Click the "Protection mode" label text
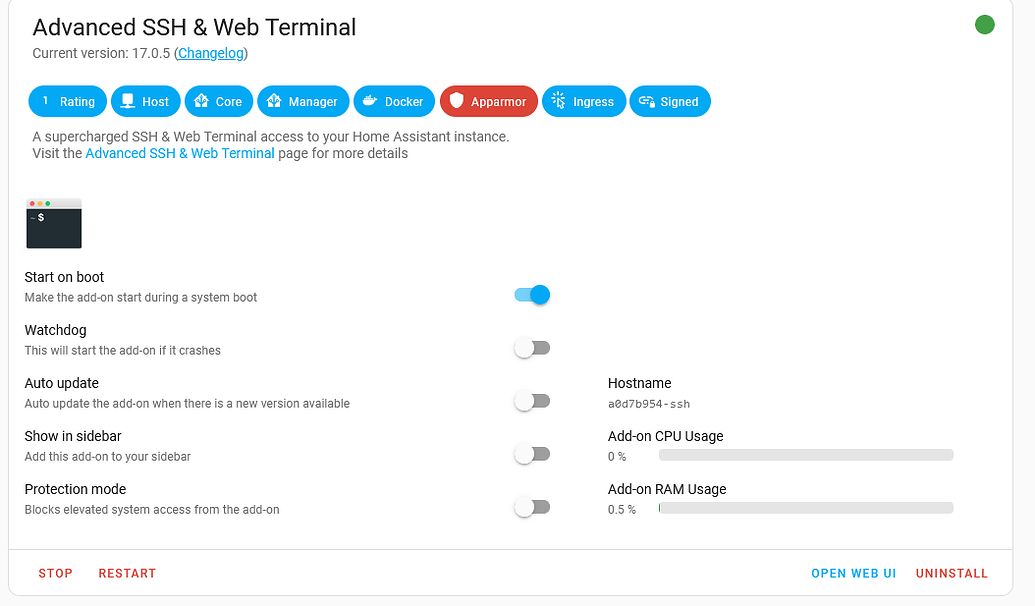1035x606 pixels. [75, 489]
